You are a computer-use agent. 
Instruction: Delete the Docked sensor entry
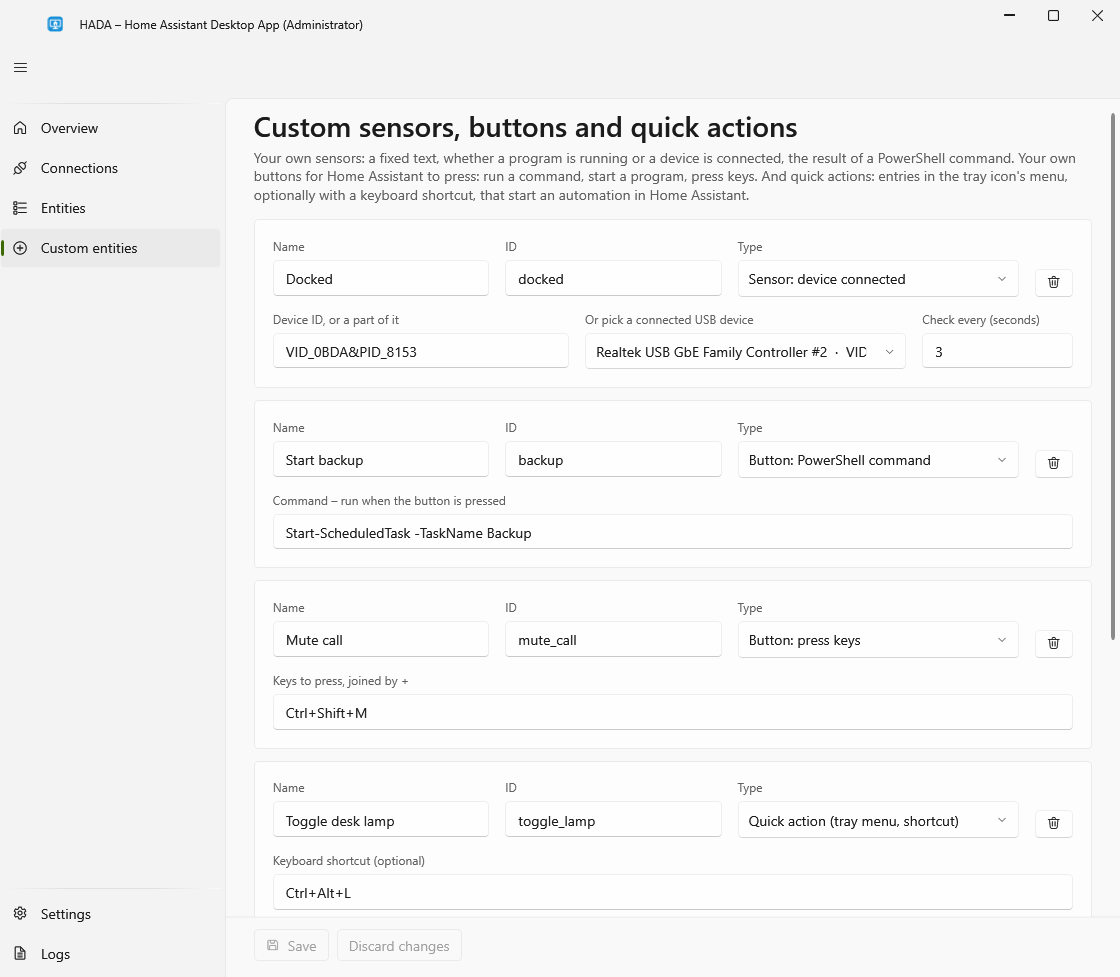pyautogui.click(x=1054, y=281)
